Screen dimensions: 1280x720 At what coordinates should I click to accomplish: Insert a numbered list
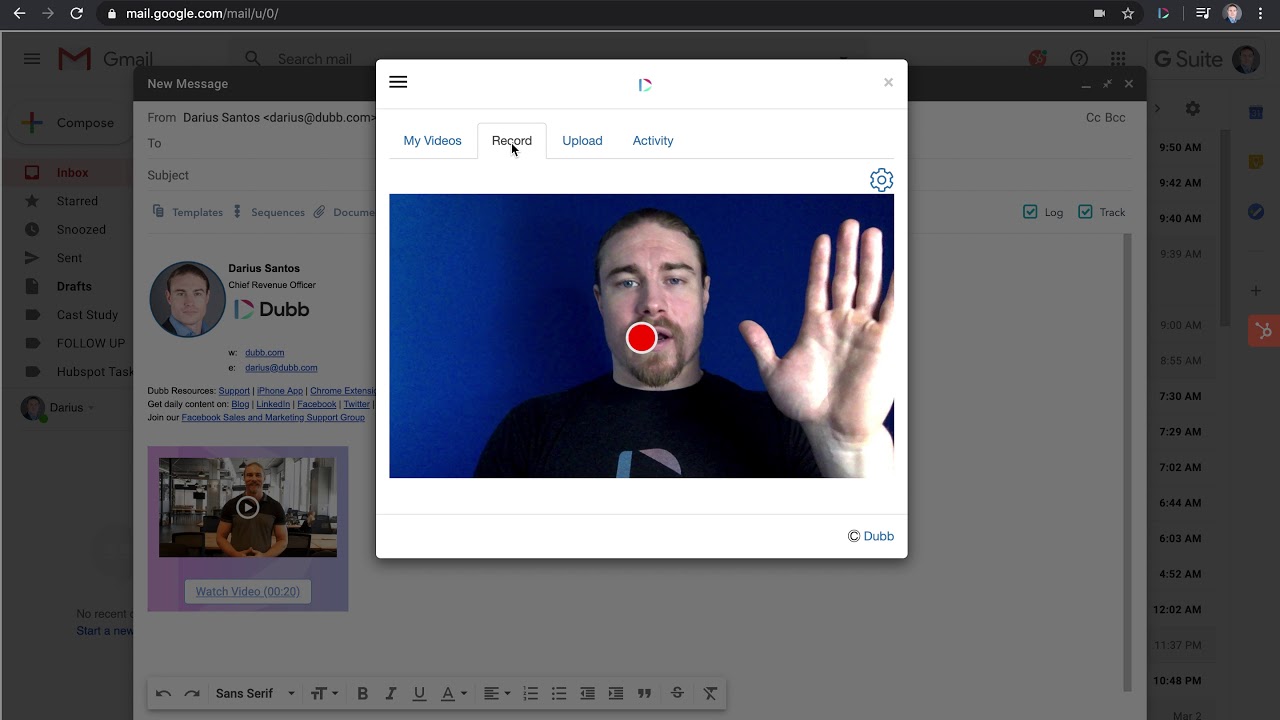pos(531,694)
